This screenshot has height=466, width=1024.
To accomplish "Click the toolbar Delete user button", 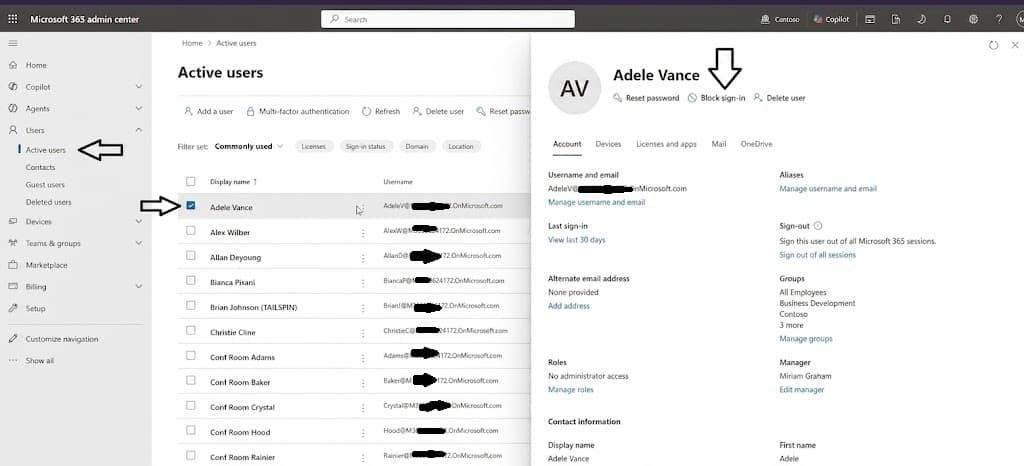I will pos(438,112).
